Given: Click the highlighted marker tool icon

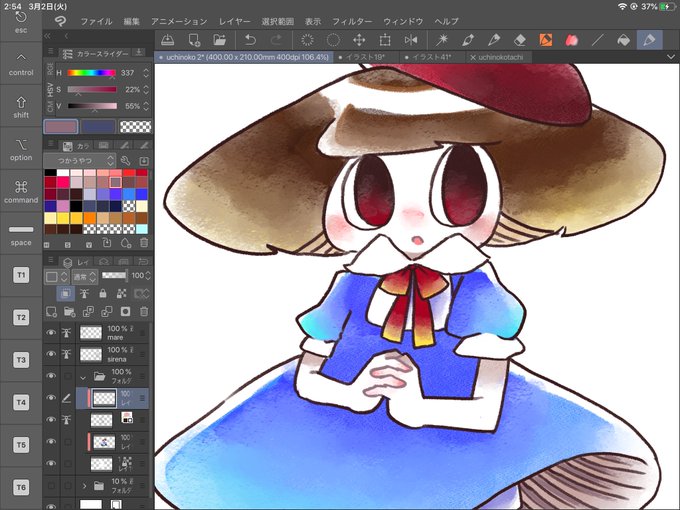Looking at the screenshot, I should click(x=649, y=40).
